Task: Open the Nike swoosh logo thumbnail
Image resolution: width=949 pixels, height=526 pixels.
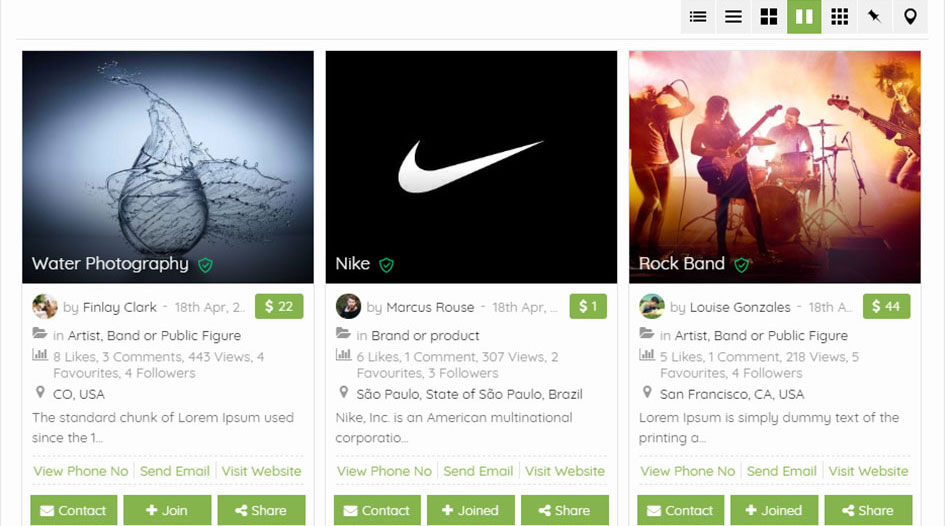Action: coord(471,165)
